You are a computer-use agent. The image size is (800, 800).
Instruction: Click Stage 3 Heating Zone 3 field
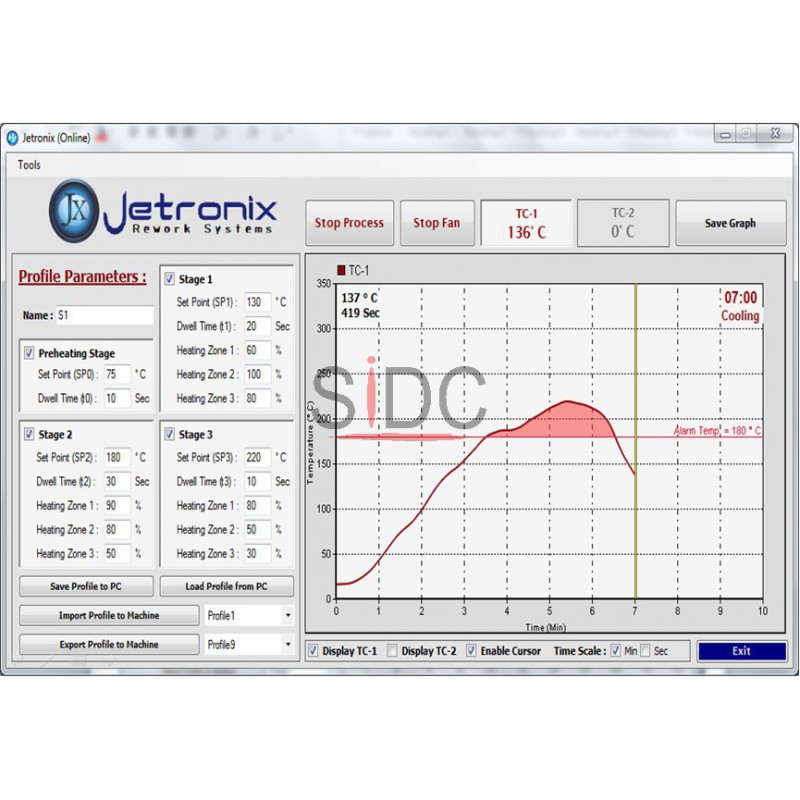click(258, 554)
